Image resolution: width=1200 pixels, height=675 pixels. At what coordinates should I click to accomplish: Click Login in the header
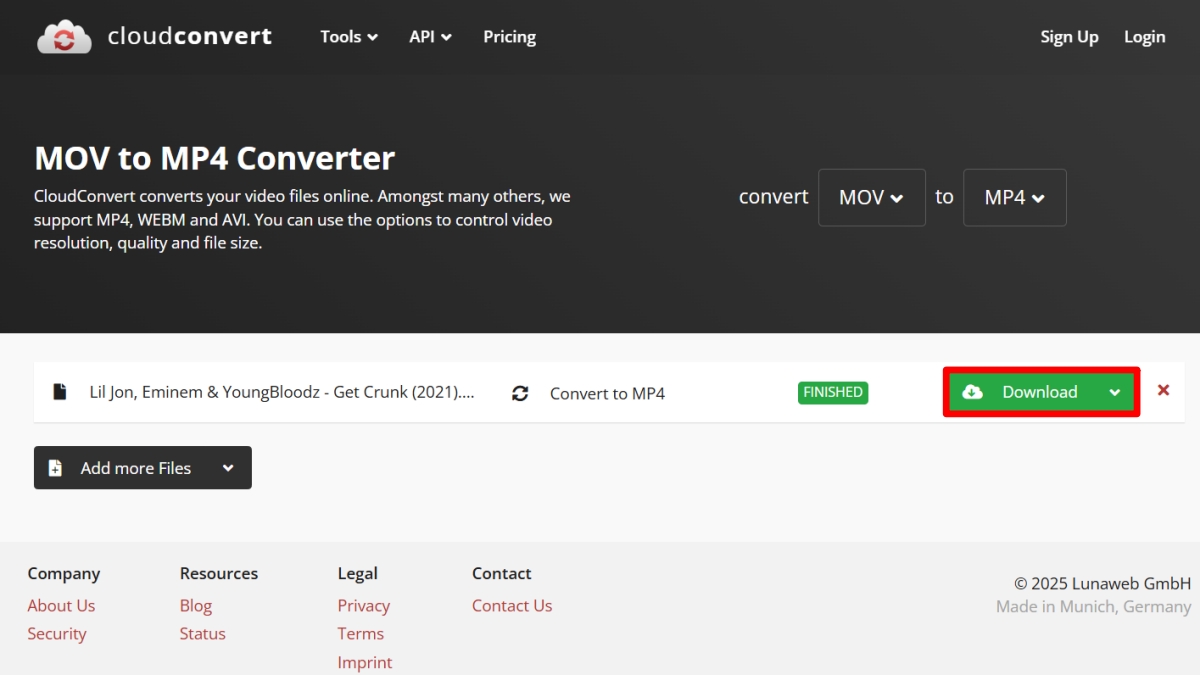point(1145,37)
